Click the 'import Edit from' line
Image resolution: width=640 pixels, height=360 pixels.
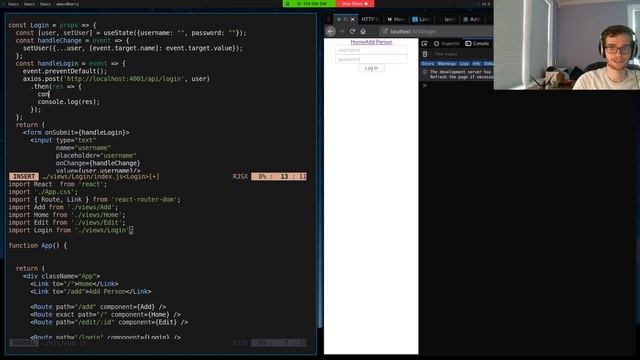click(x=67, y=222)
